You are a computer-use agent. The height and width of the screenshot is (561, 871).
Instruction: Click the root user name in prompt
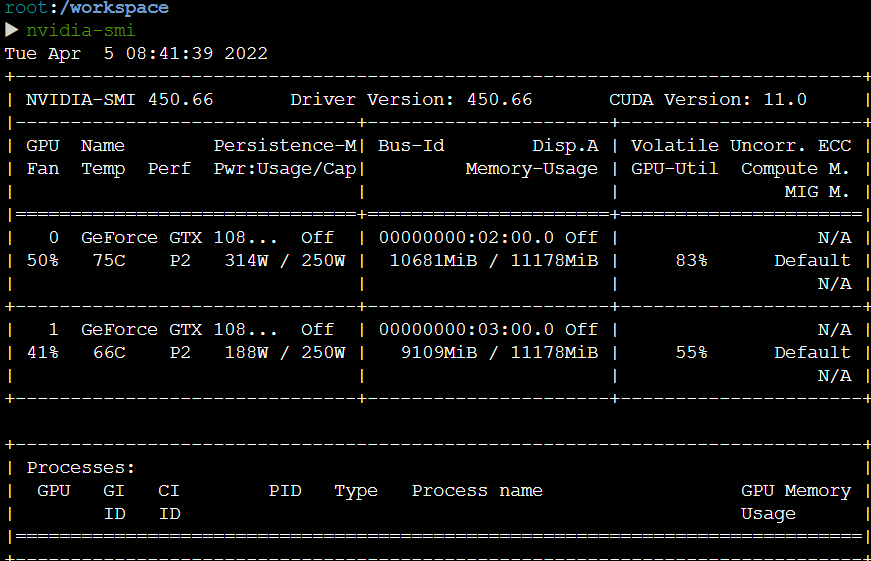tap(26, 8)
